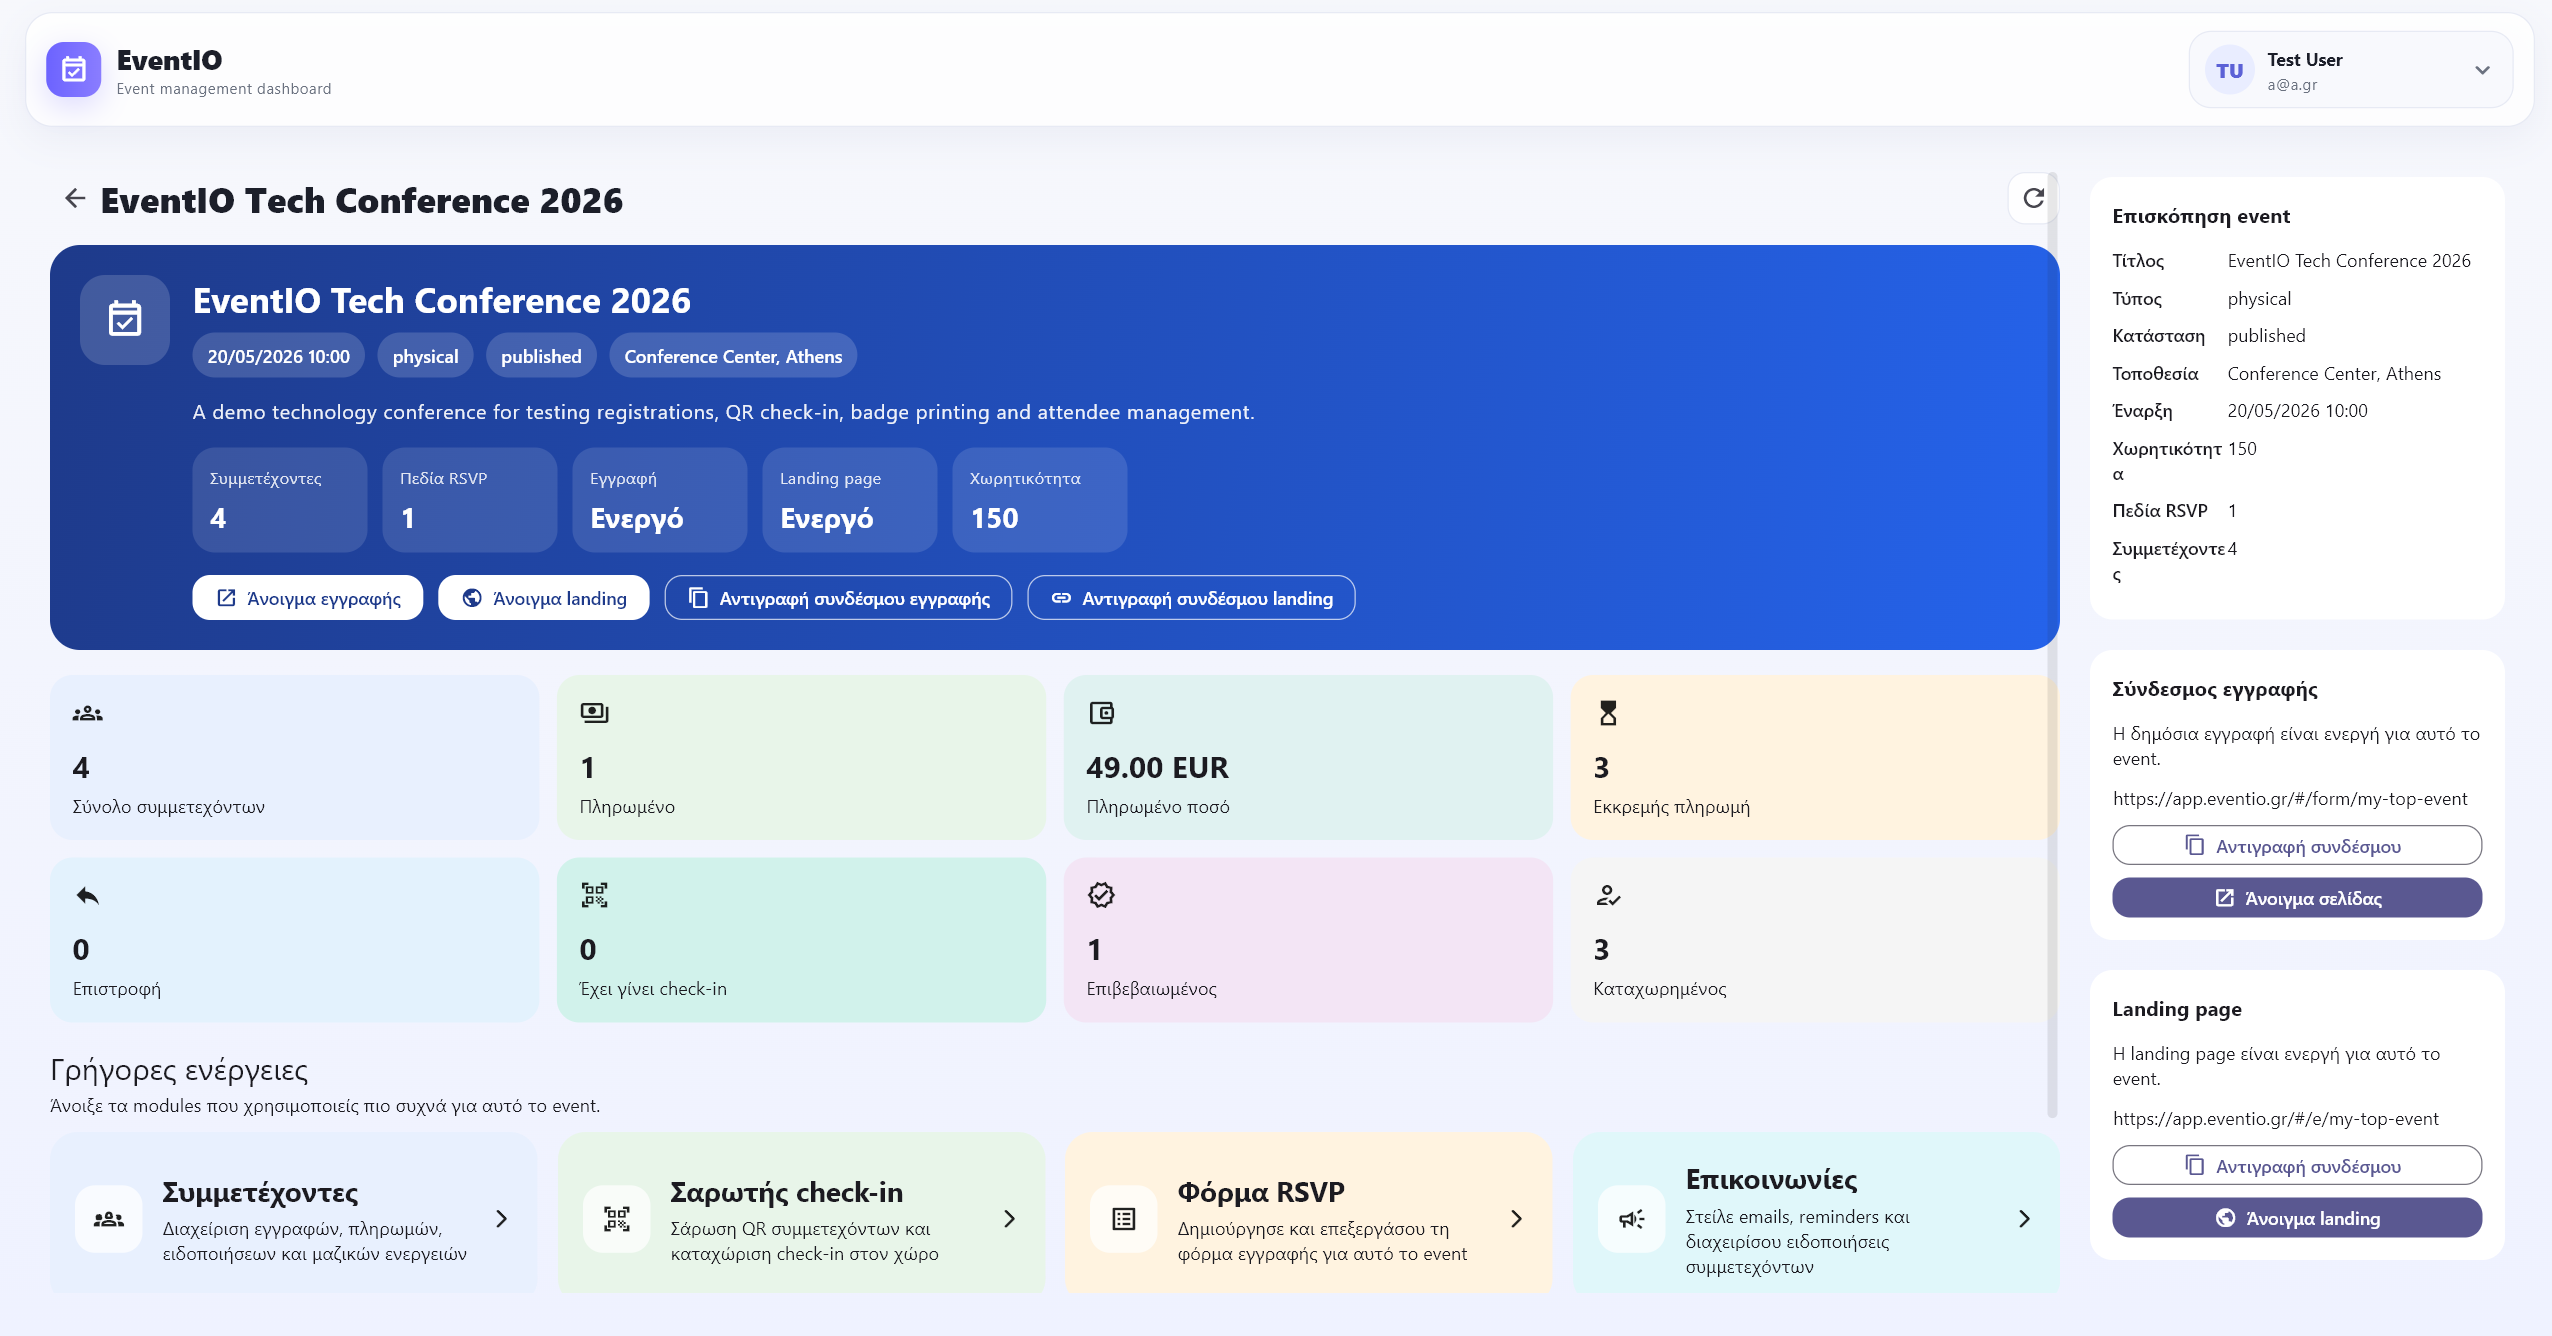This screenshot has height=1336, width=2552.
Task: Click the Επισκόπηση event heading
Action: point(2201,216)
